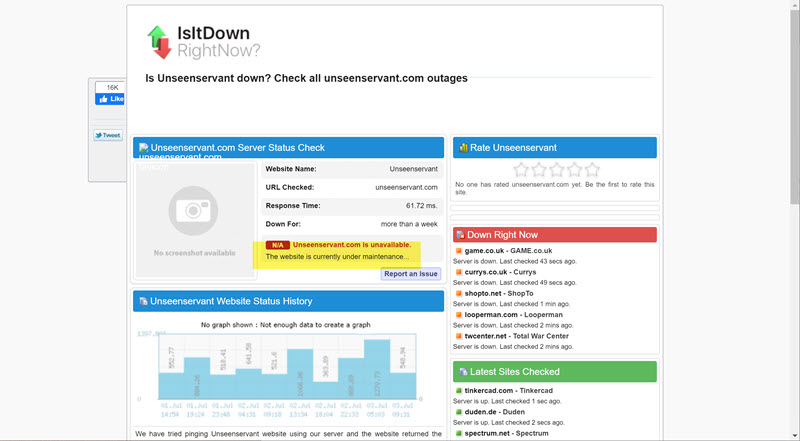Click the 'more than a week' value

coord(409,224)
